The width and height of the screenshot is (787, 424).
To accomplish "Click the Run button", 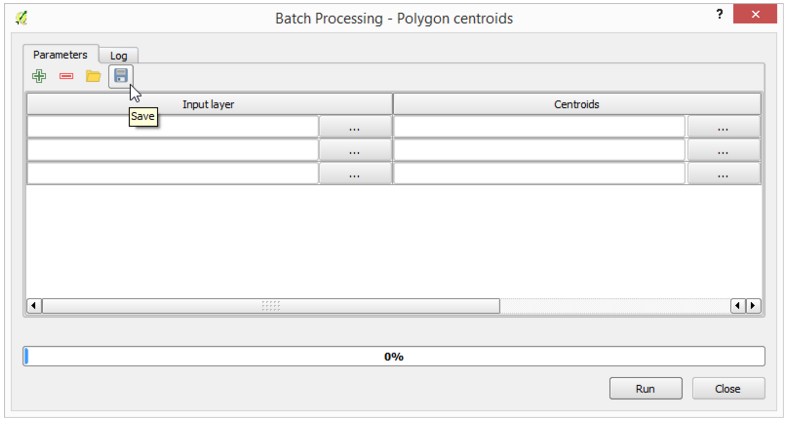I will point(645,388).
